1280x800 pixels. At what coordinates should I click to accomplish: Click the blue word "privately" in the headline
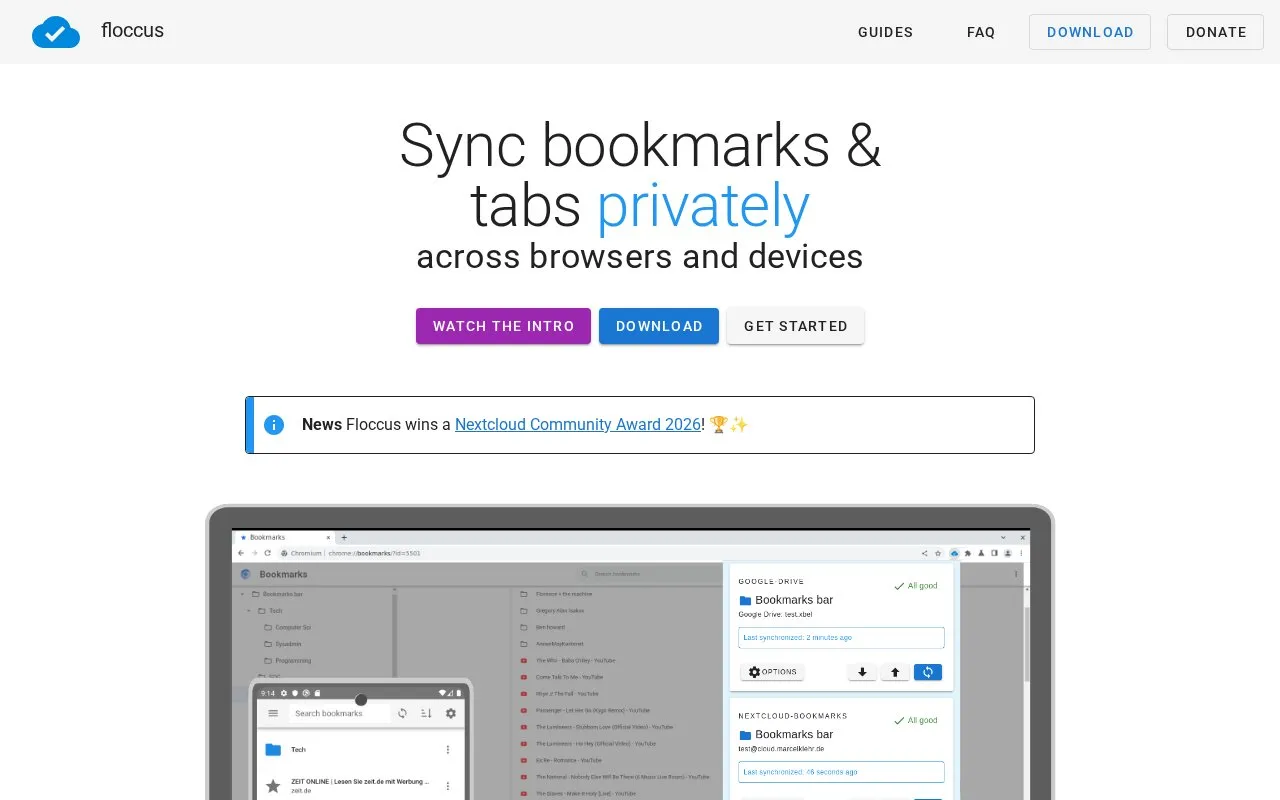(703, 206)
